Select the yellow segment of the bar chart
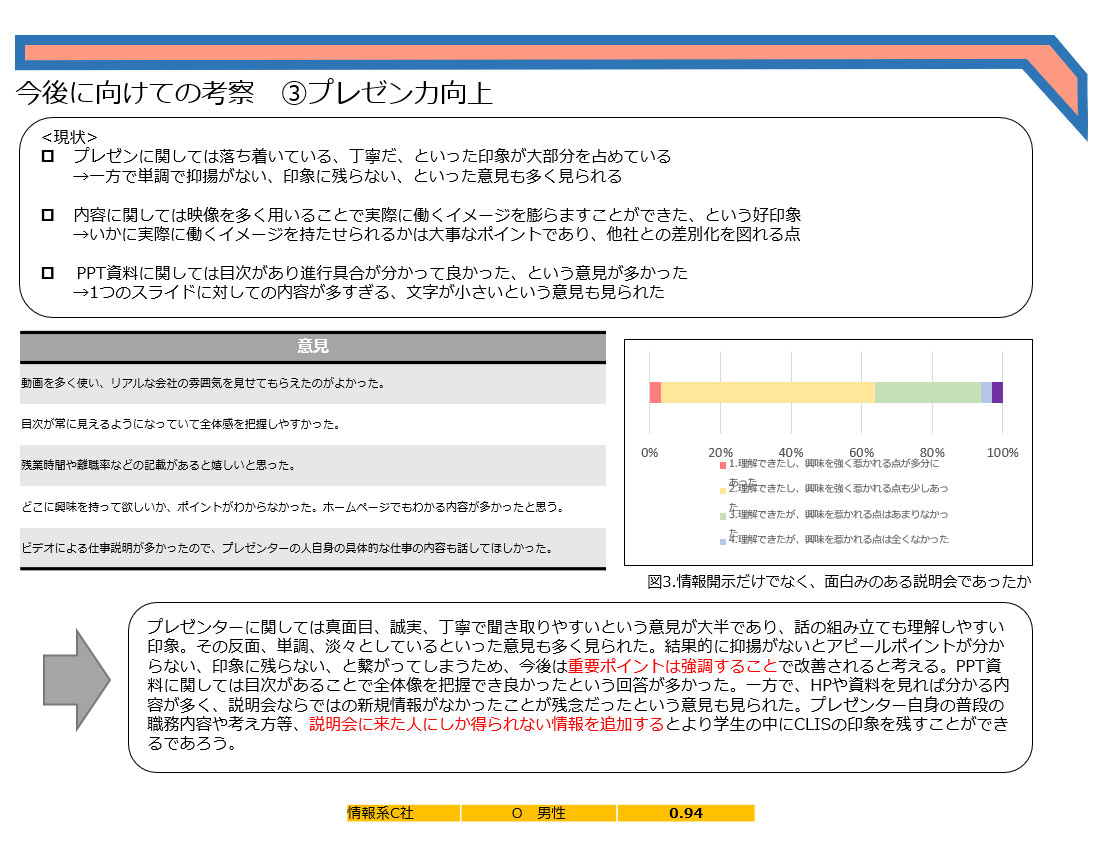 pos(767,393)
